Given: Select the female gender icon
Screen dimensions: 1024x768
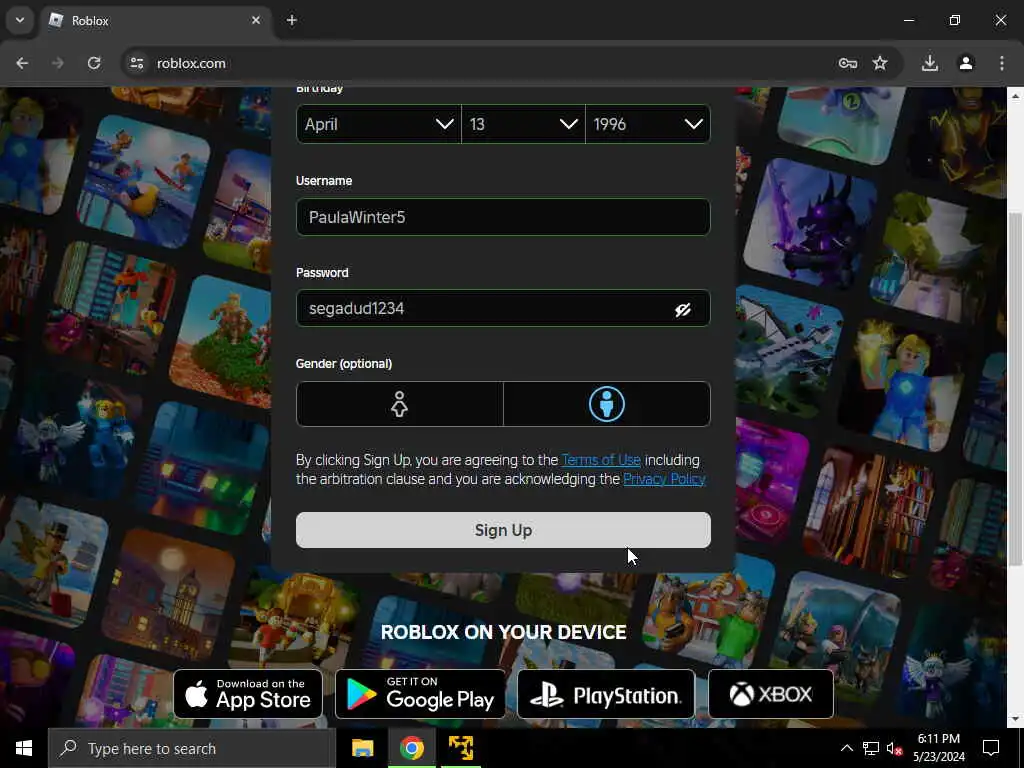Looking at the screenshot, I should [399, 404].
